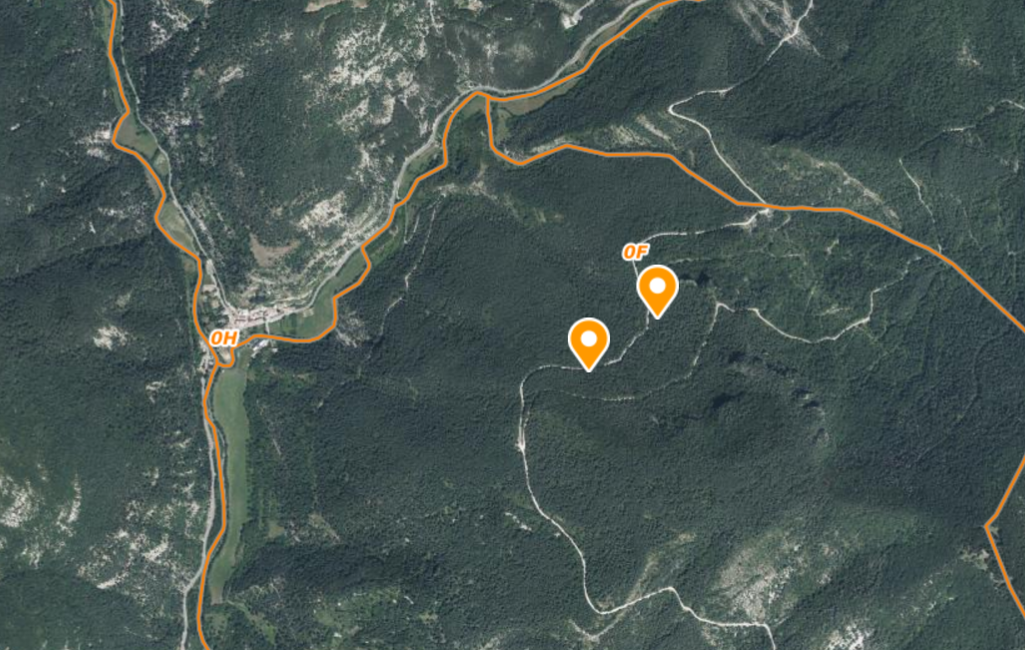The image size is (1025, 650).
Task: Click the 0F section label
Action: point(635,252)
